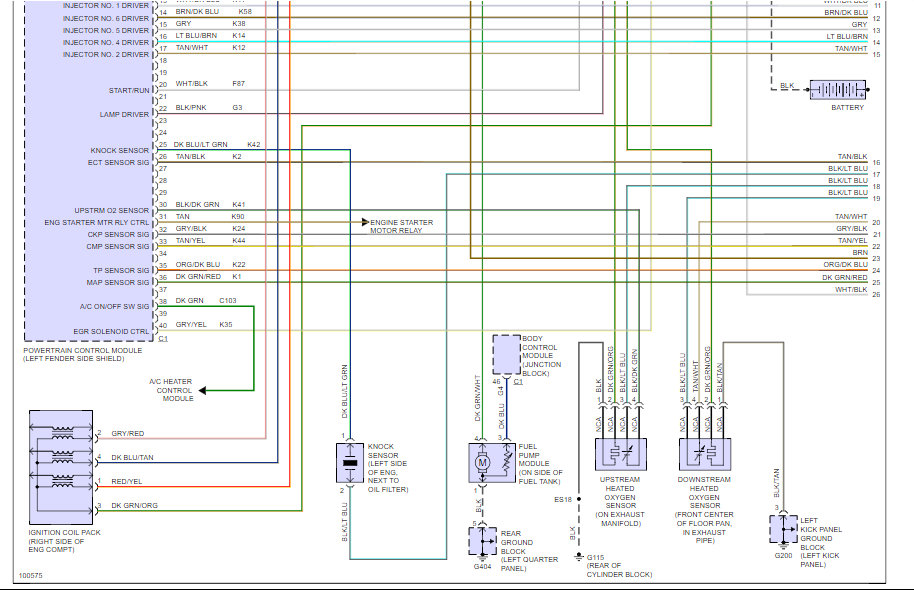This screenshot has height=591, width=914.
Task: Click the left kick panel ground block symbol
Action: [783, 529]
